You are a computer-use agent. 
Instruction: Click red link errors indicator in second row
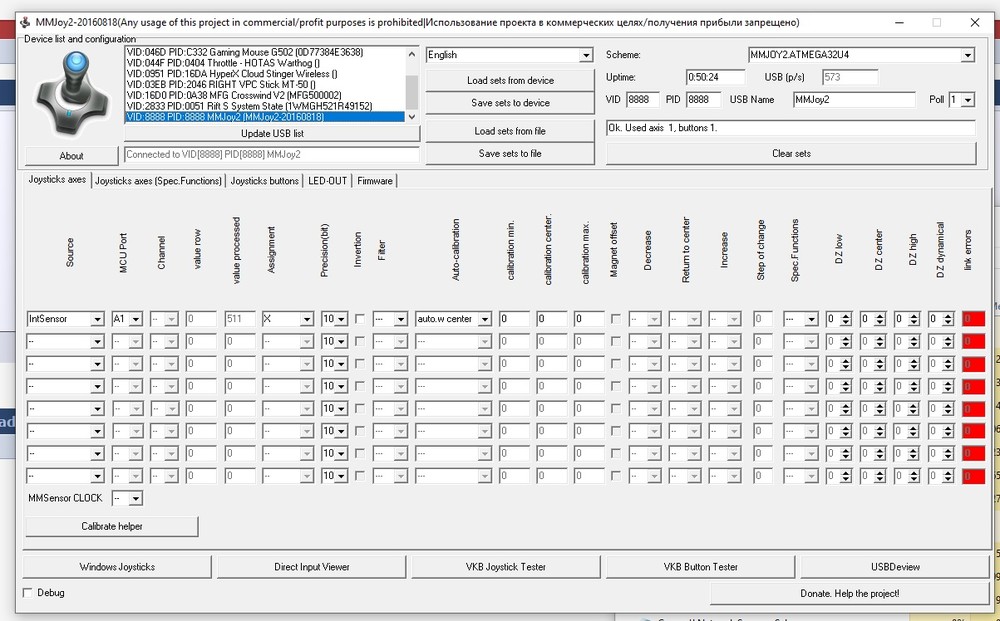pos(973,342)
